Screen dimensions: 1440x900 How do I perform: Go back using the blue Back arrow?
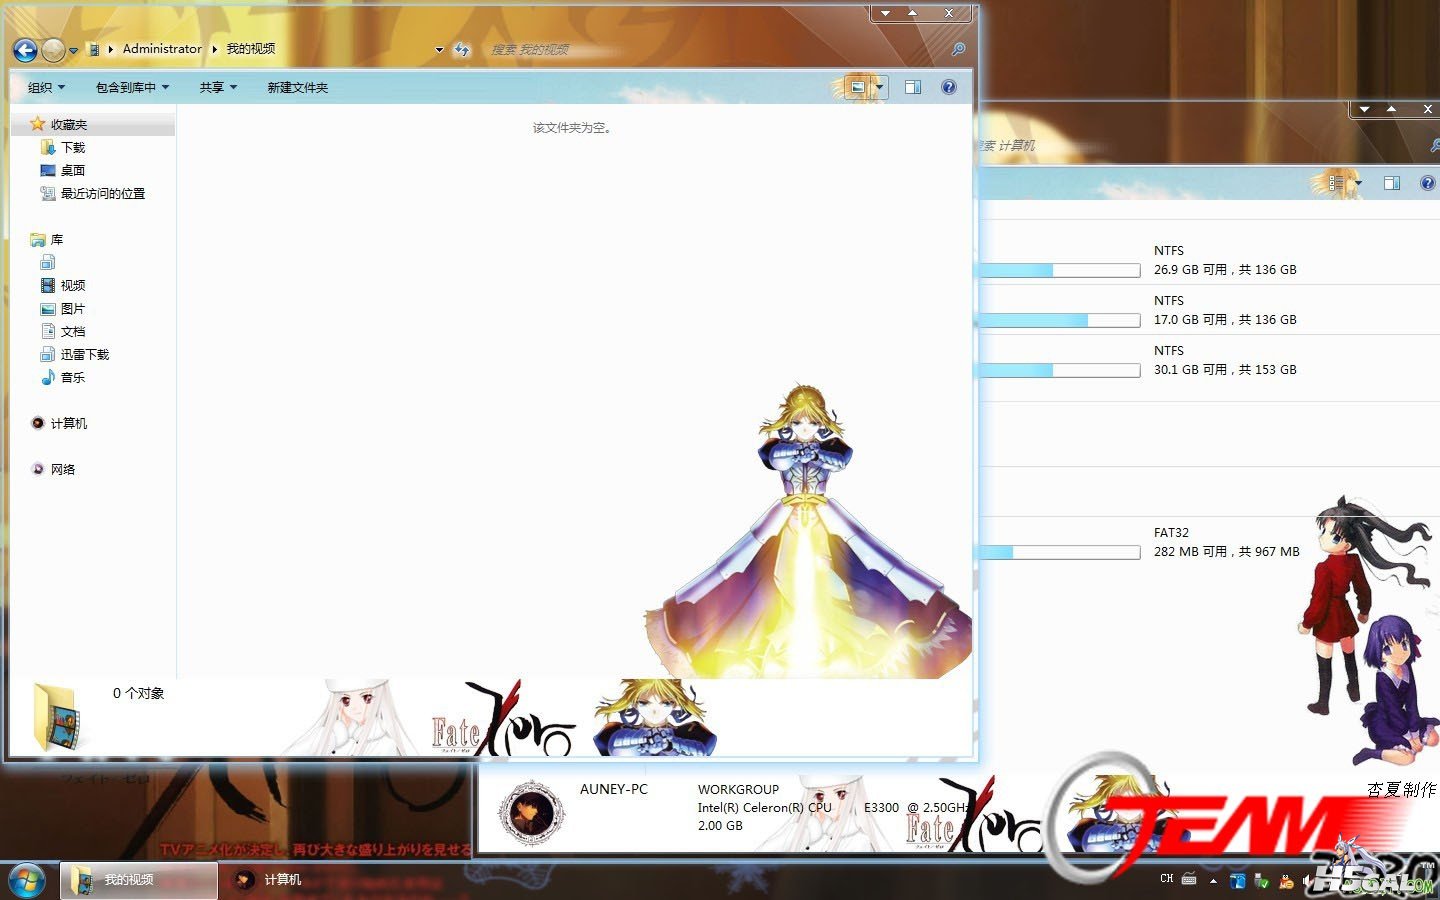click(x=25, y=49)
